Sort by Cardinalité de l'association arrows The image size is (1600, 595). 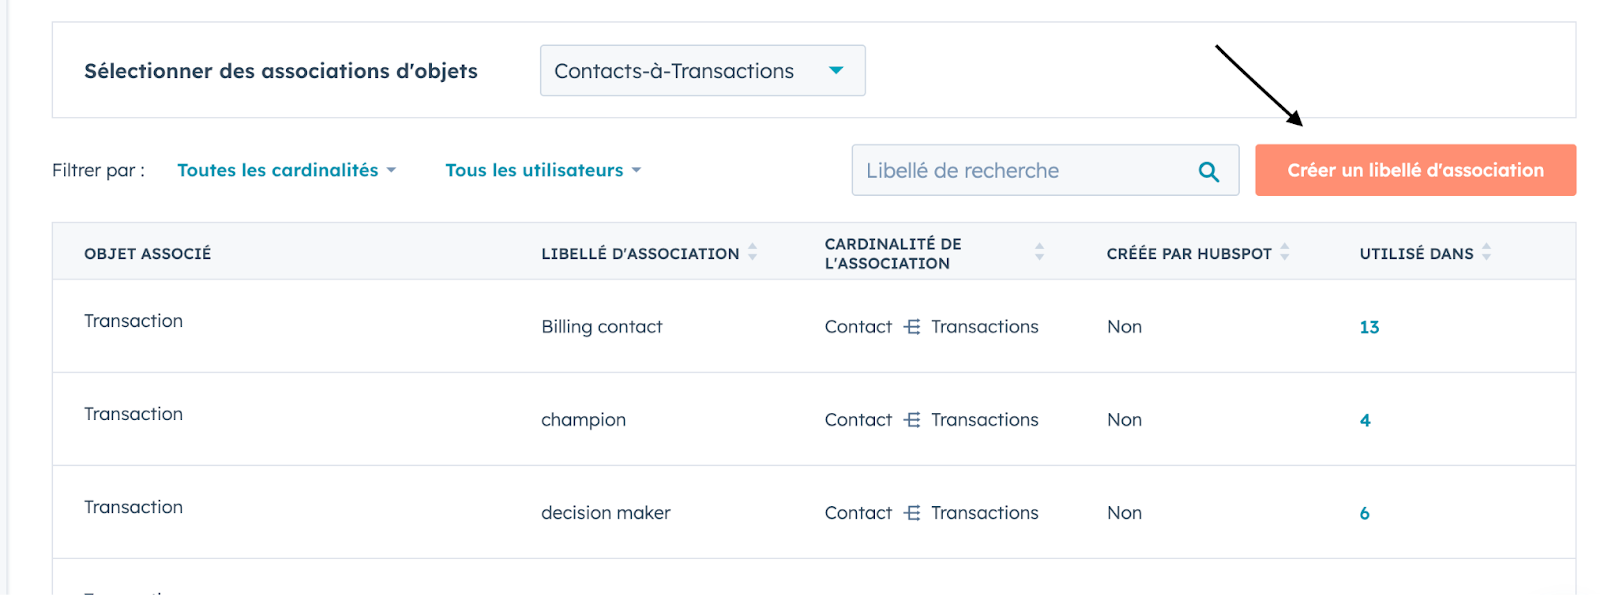(1039, 252)
